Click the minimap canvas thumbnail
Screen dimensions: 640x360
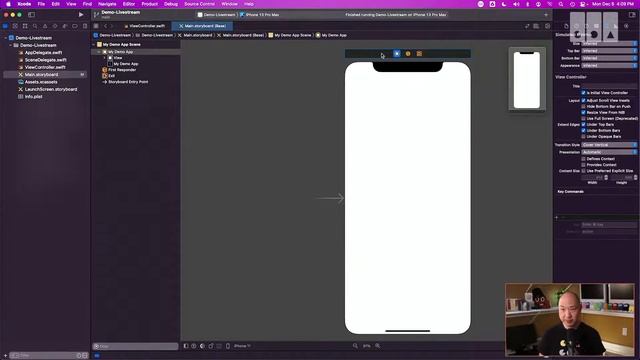(527, 80)
